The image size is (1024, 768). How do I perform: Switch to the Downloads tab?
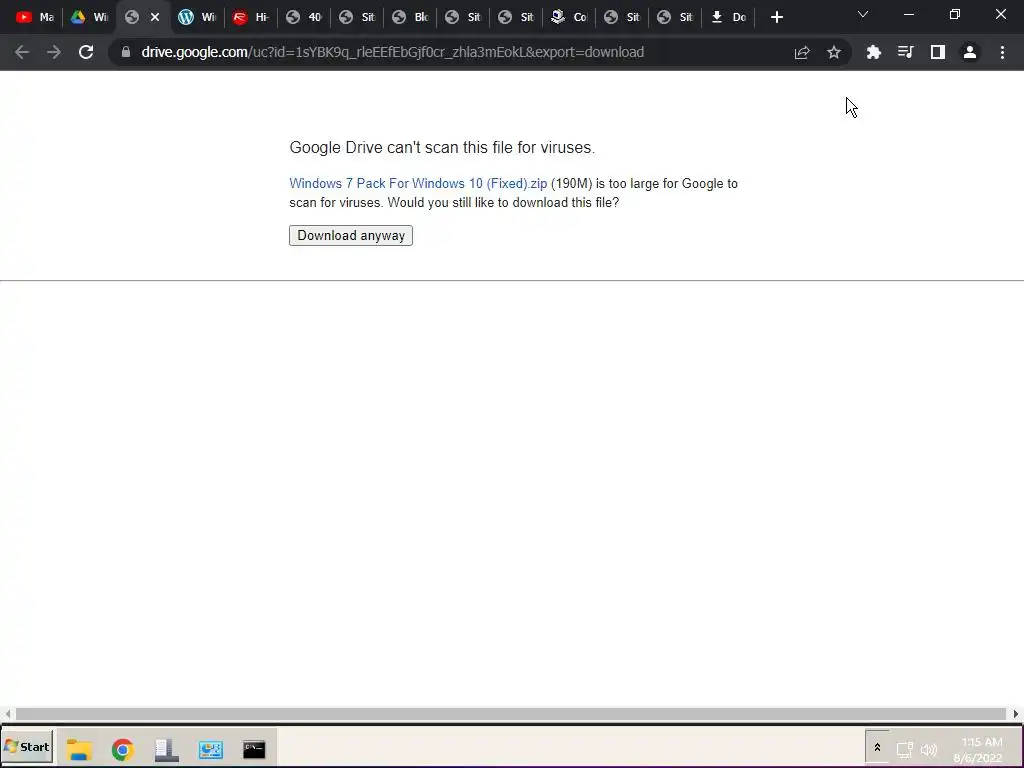728,18
